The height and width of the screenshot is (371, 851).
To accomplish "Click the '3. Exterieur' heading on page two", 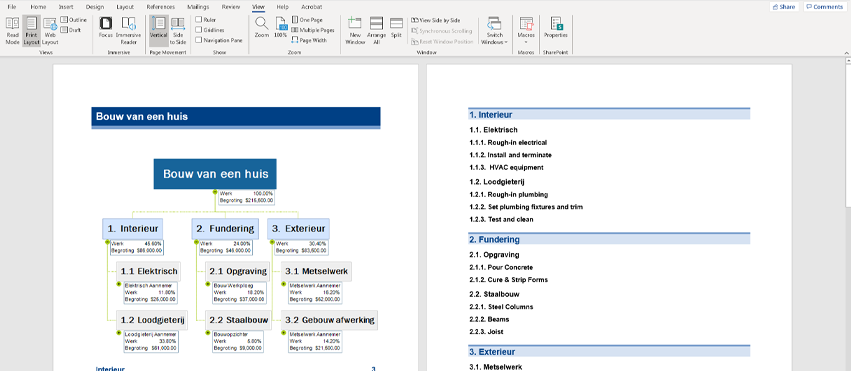I will point(609,351).
